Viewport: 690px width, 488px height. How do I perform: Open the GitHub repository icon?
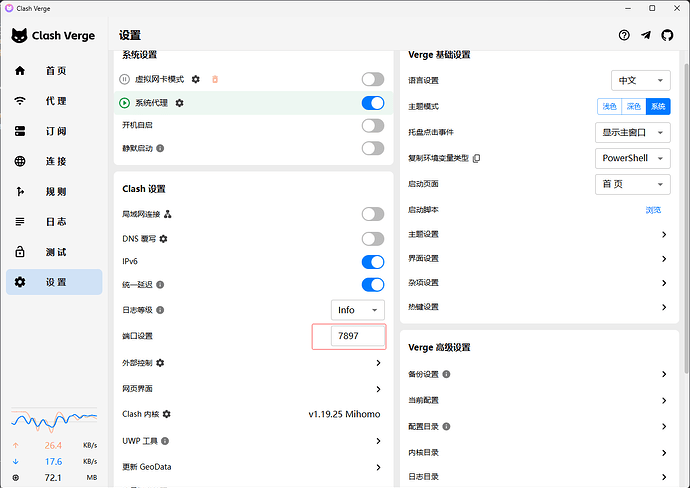pyautogui.click(x=667, y=35)
